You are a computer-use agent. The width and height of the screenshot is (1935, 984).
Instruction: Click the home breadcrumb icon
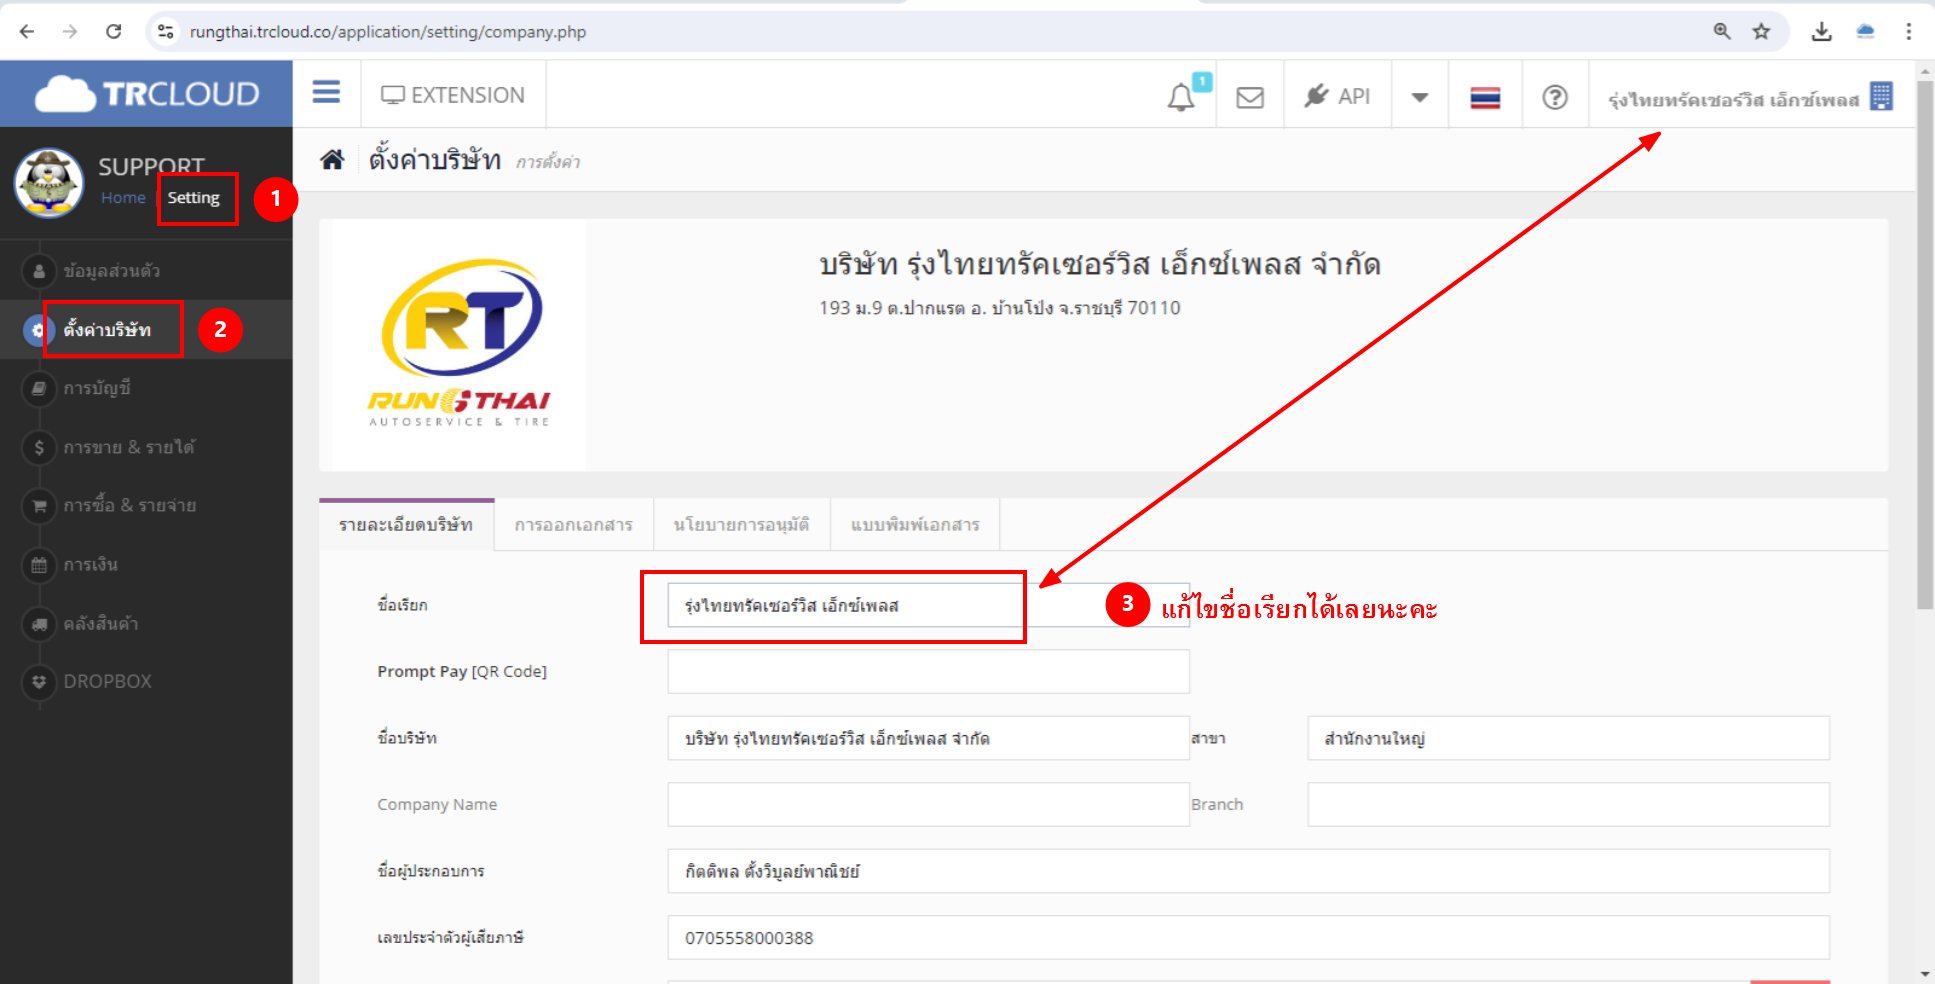(332, 159)
